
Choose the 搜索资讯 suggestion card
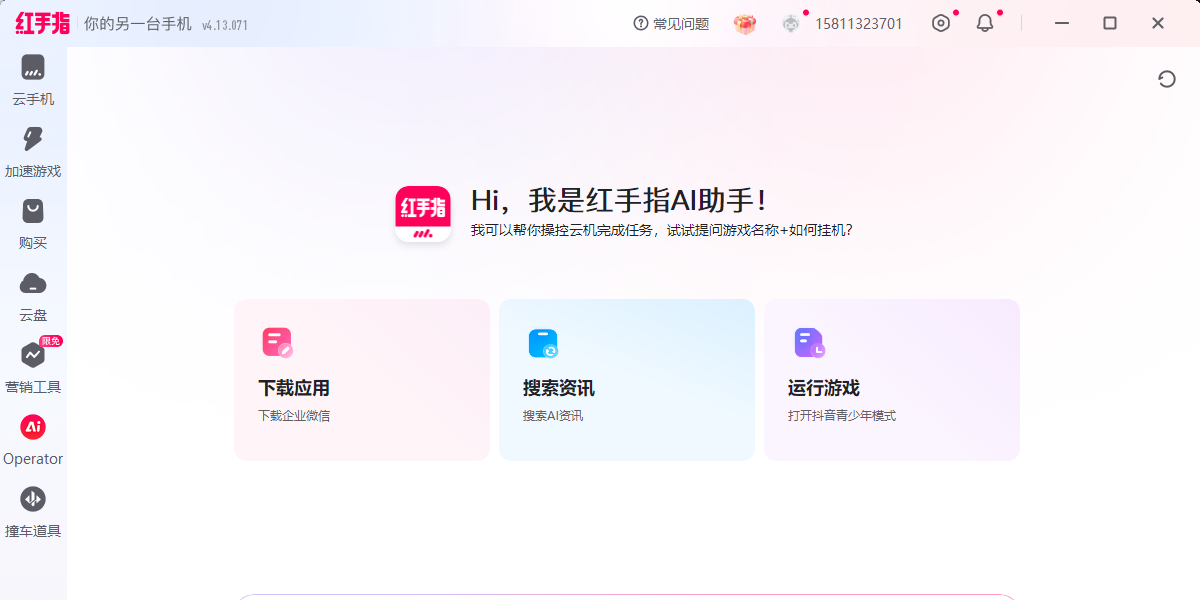click(x=627, y=380)
